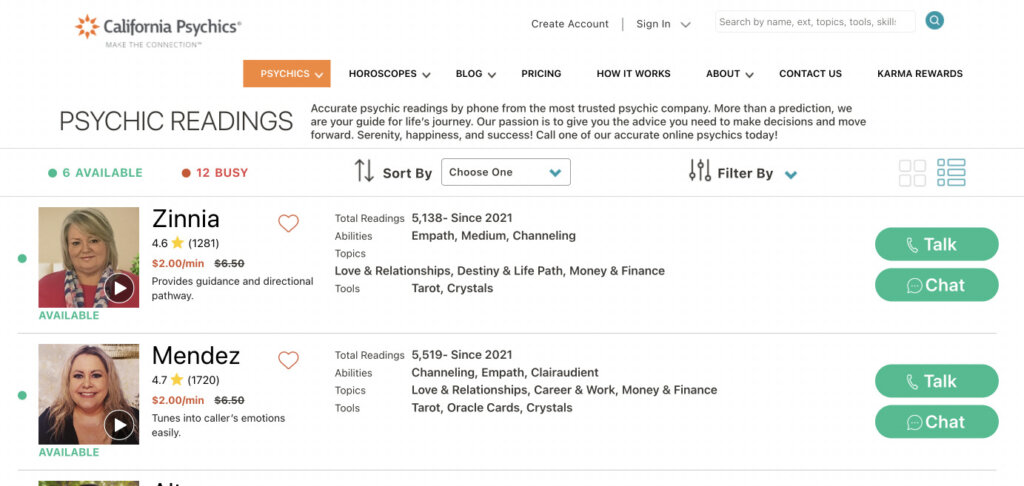
Task: Click the Create Account link
Action: pyautogui.click(x=569, y=24)
